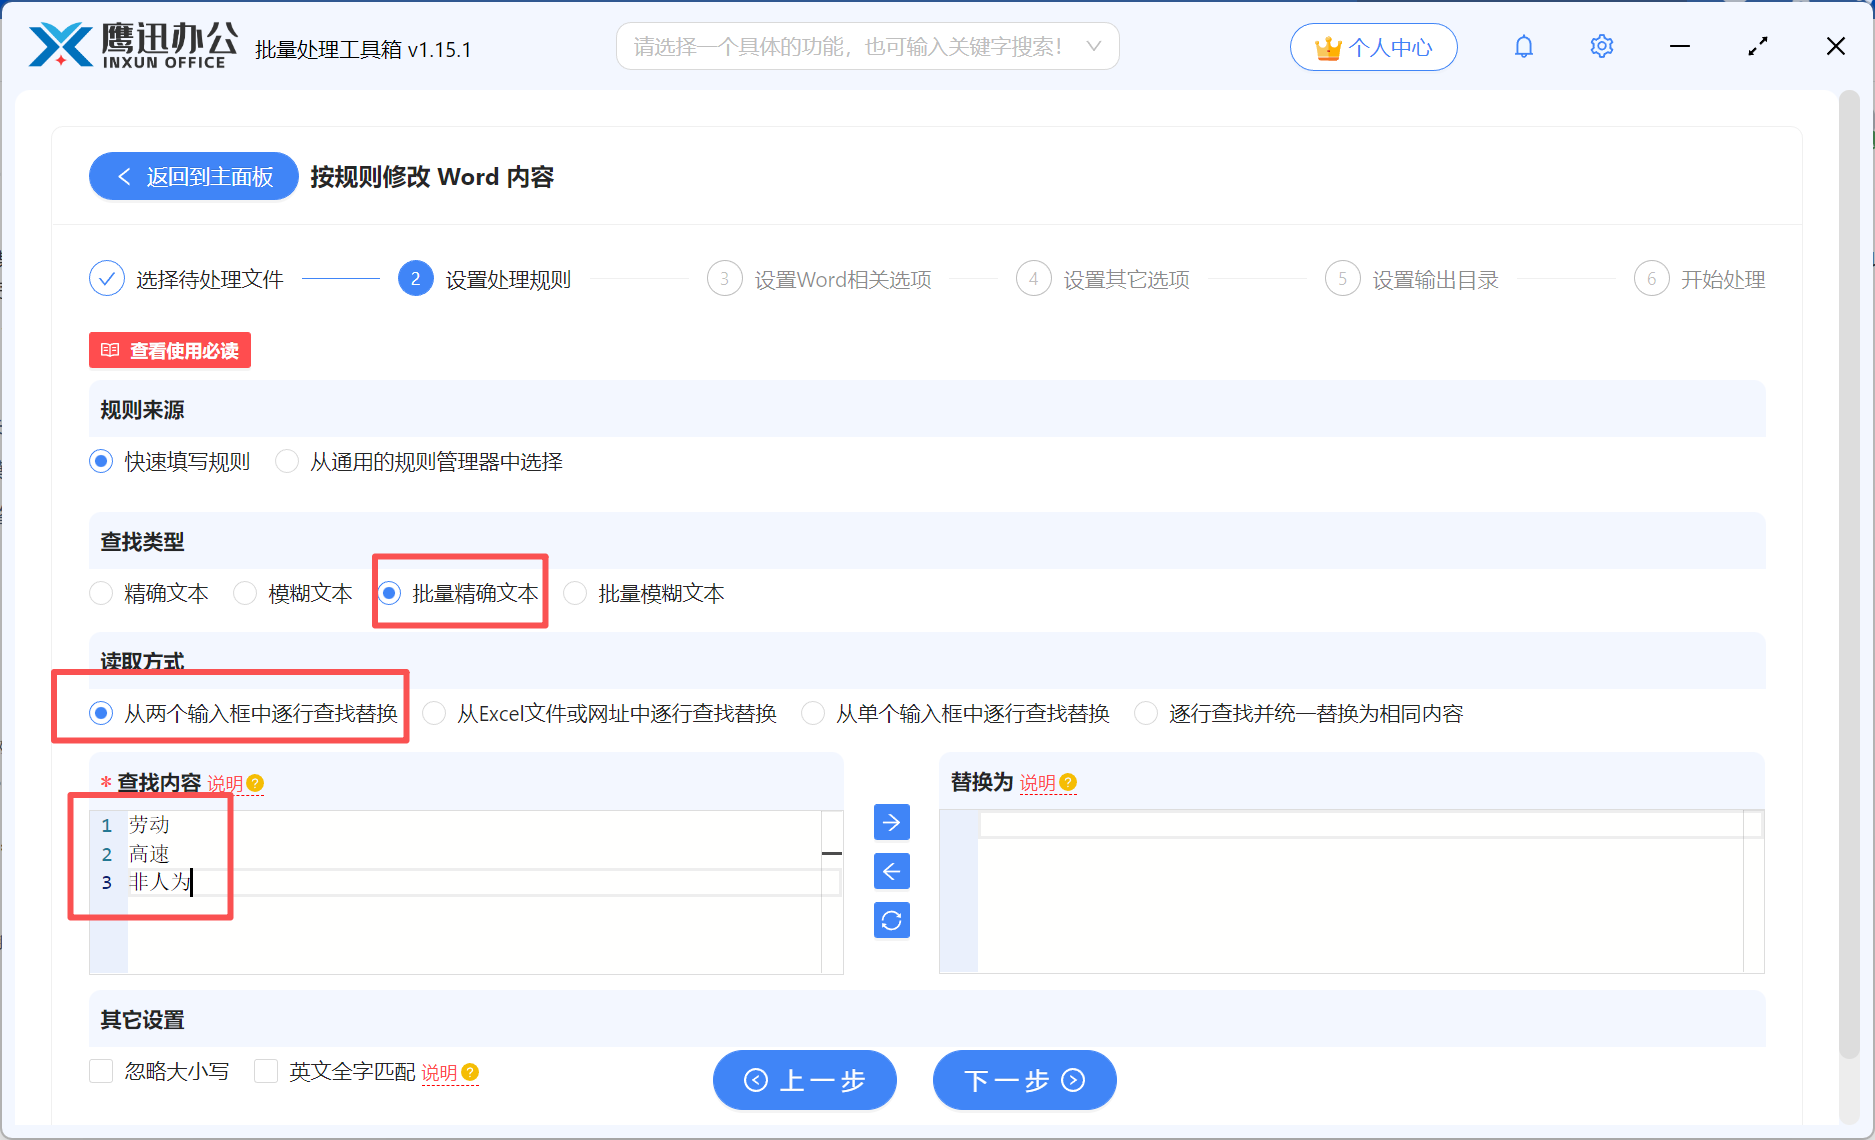Click line 2 text 高速

point(149,854)
